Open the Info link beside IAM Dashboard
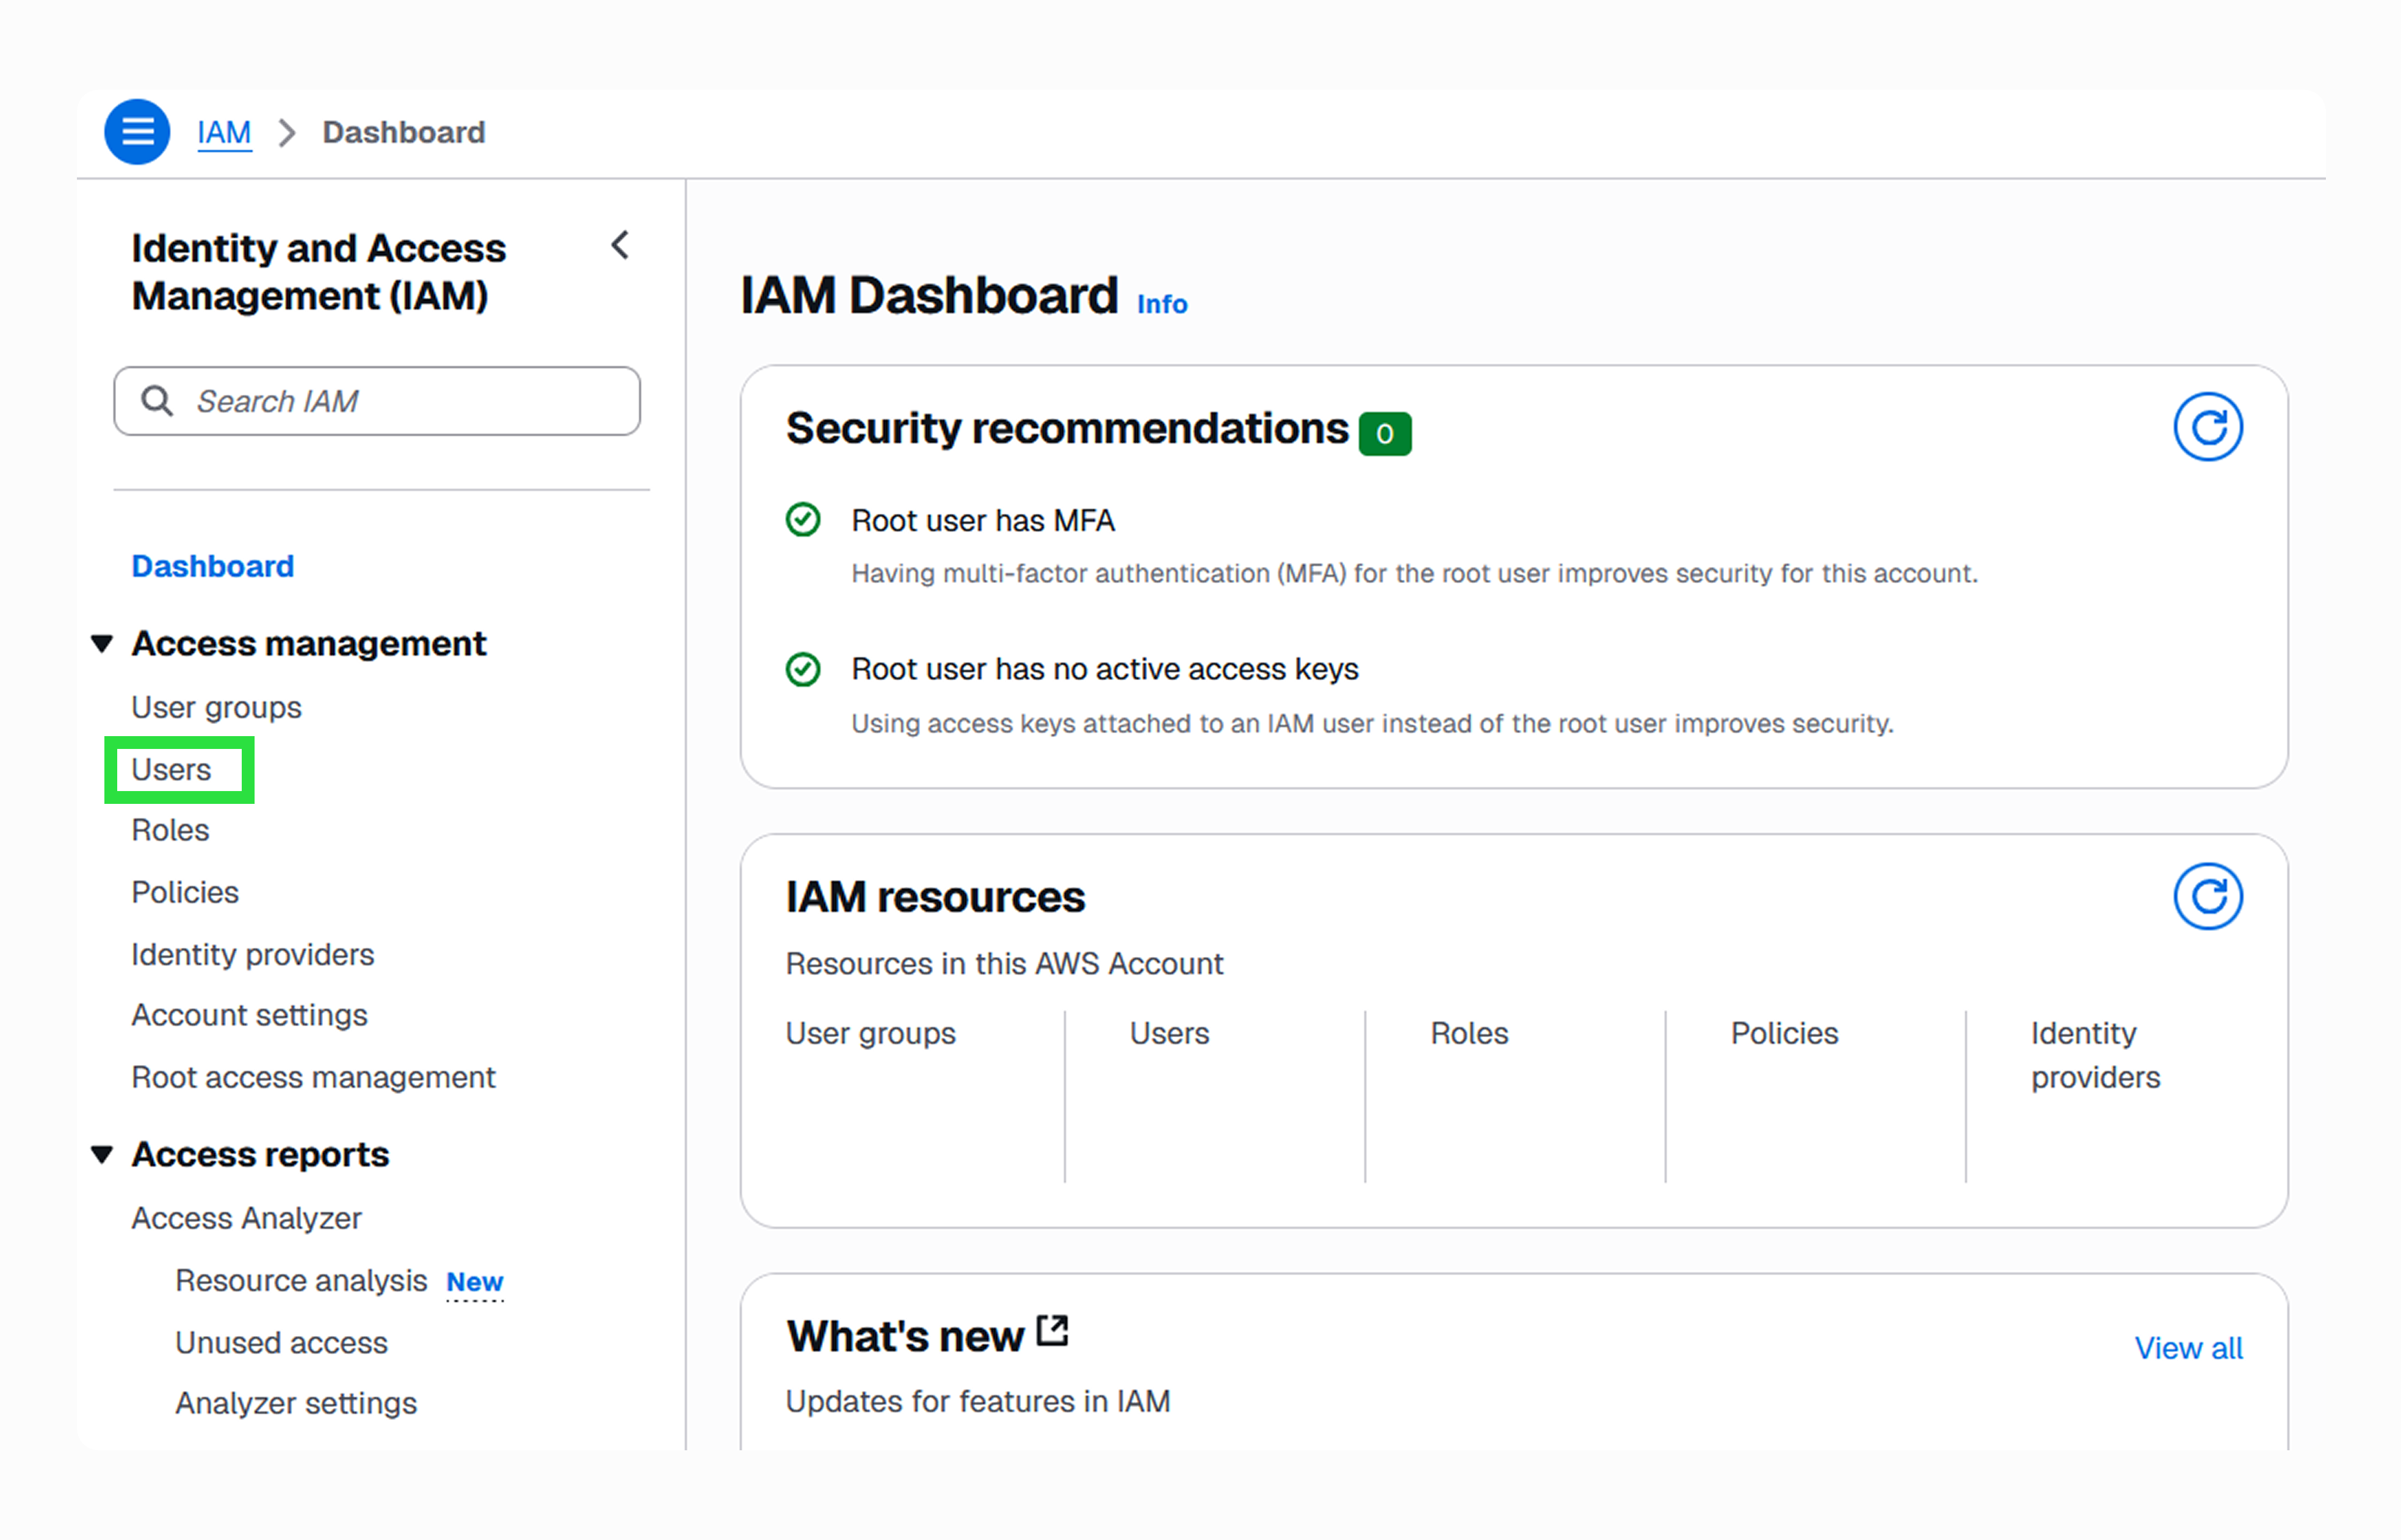The height and width of the screenshot is (1540, 2401). coord(1162,304)
